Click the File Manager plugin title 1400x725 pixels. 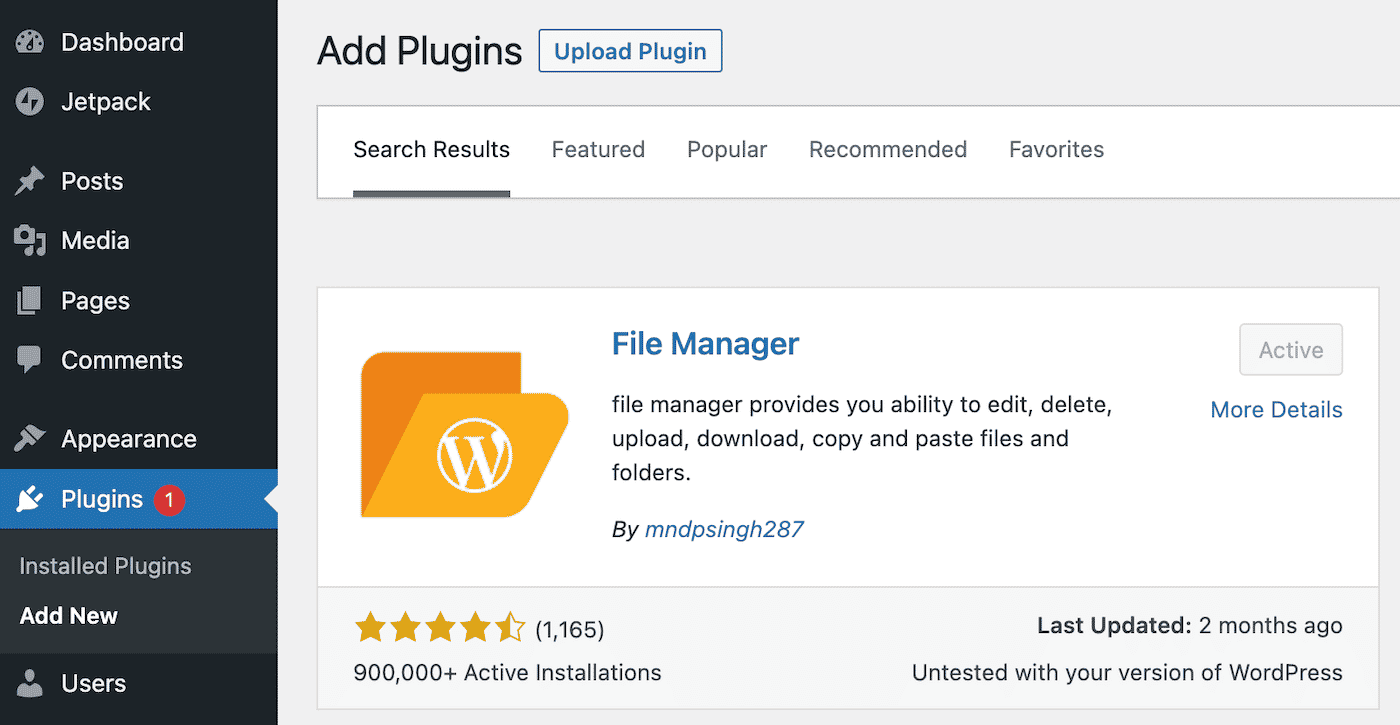[705, 343]
